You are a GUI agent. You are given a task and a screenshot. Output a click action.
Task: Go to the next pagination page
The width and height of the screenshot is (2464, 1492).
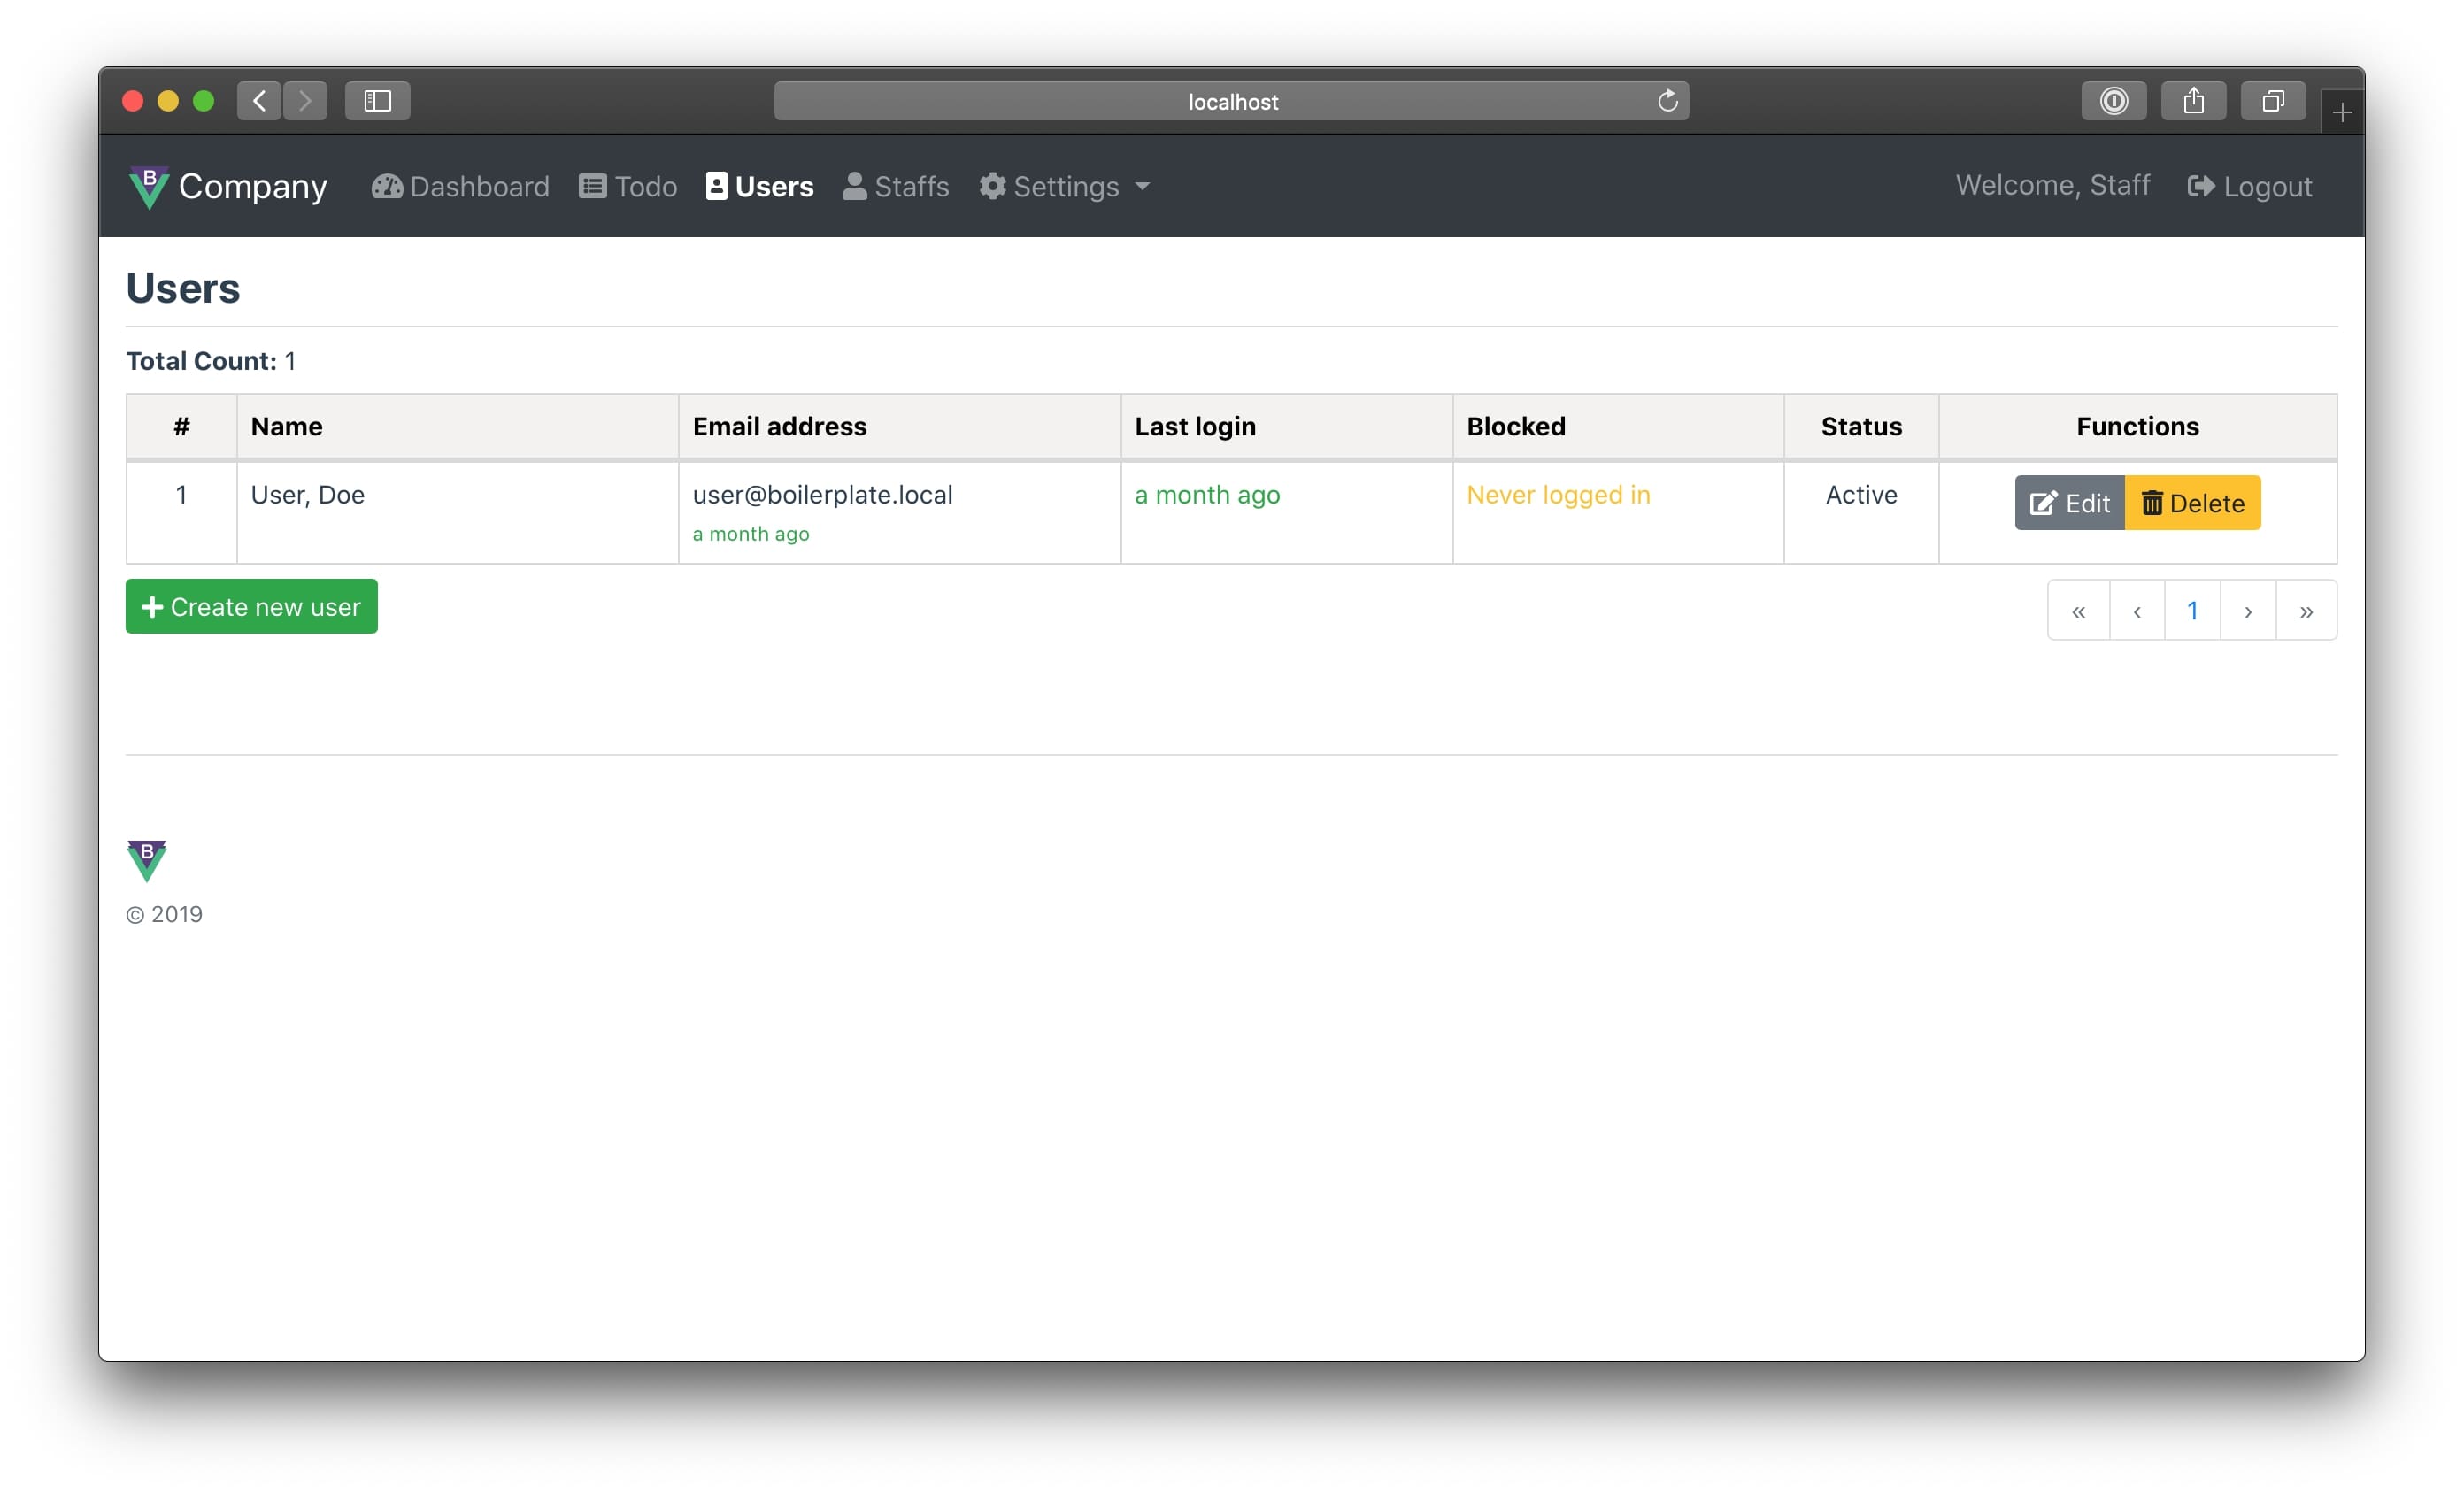[2248, 611]
